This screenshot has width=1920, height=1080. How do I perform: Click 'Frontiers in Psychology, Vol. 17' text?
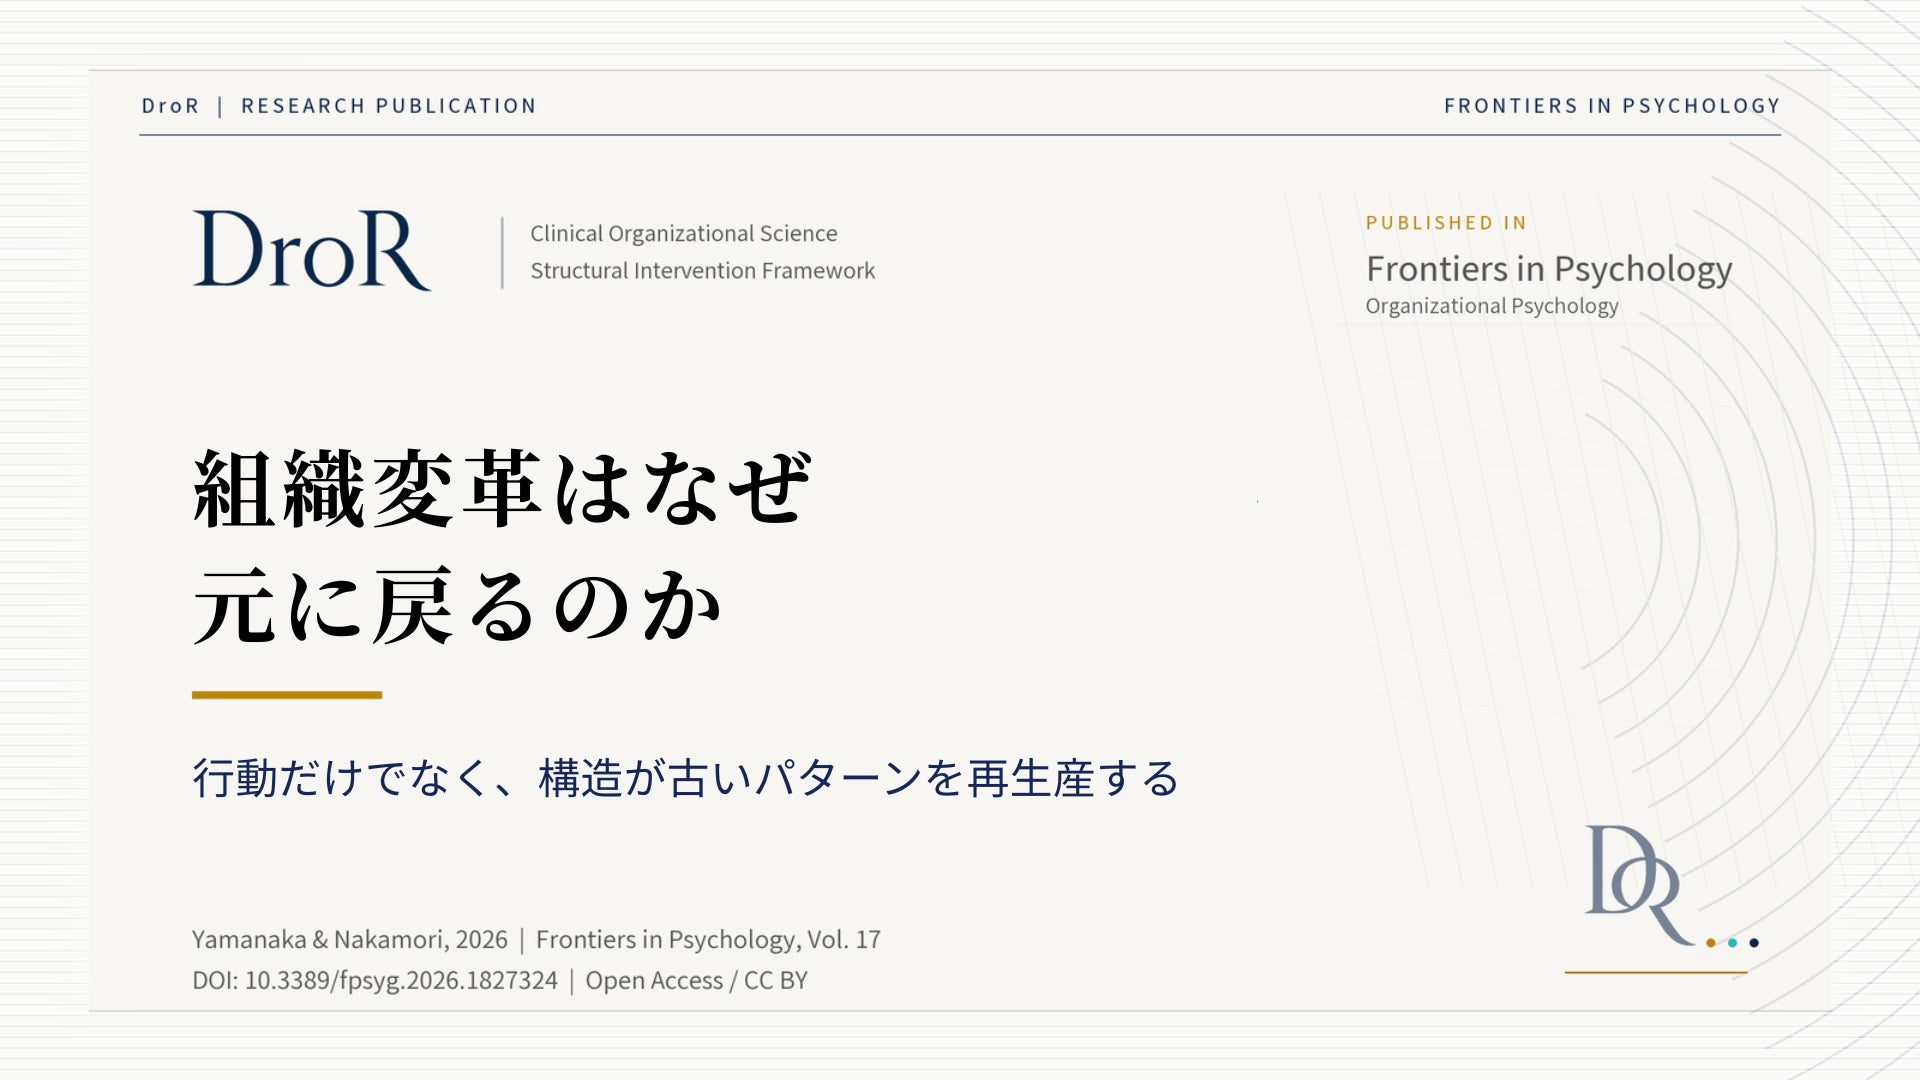[708, 940]
